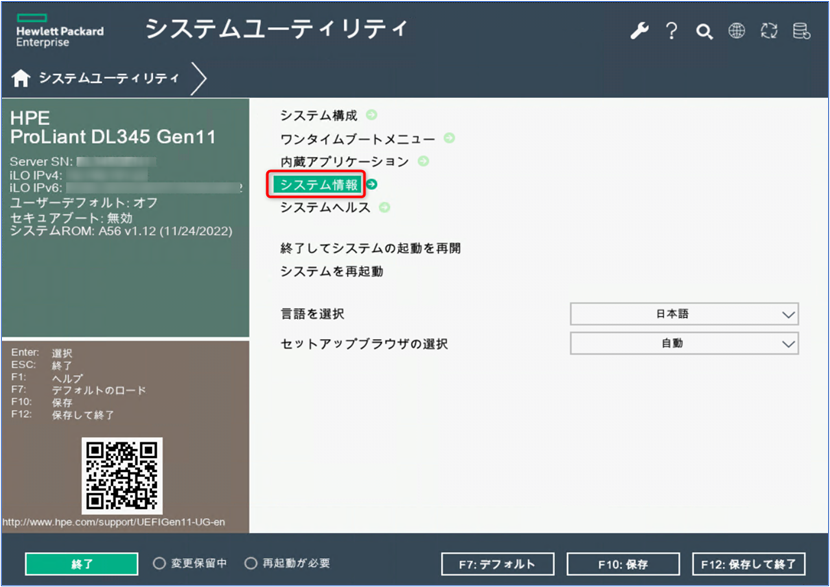Click the circular arrows refresh icon
This screenshot has width=830, height=587.
point(769,31)
